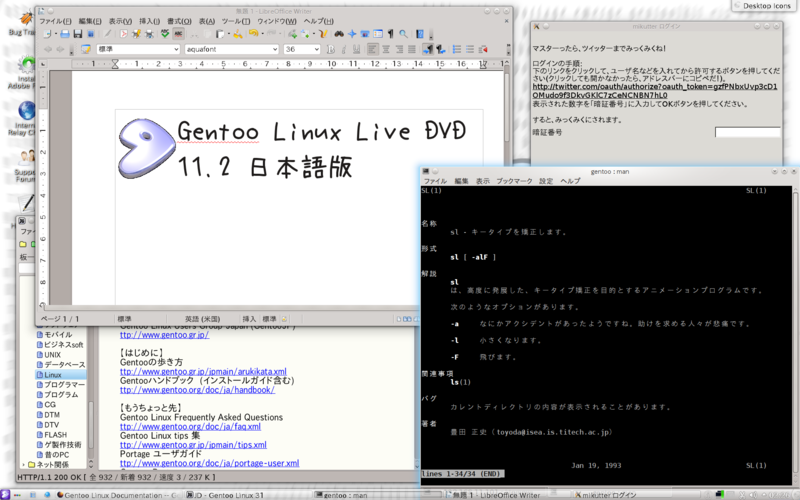This screenshot has width=800, height=500.
Task: Open the 編集(E) menu in Writer
Action: click(x=90, y=21)
